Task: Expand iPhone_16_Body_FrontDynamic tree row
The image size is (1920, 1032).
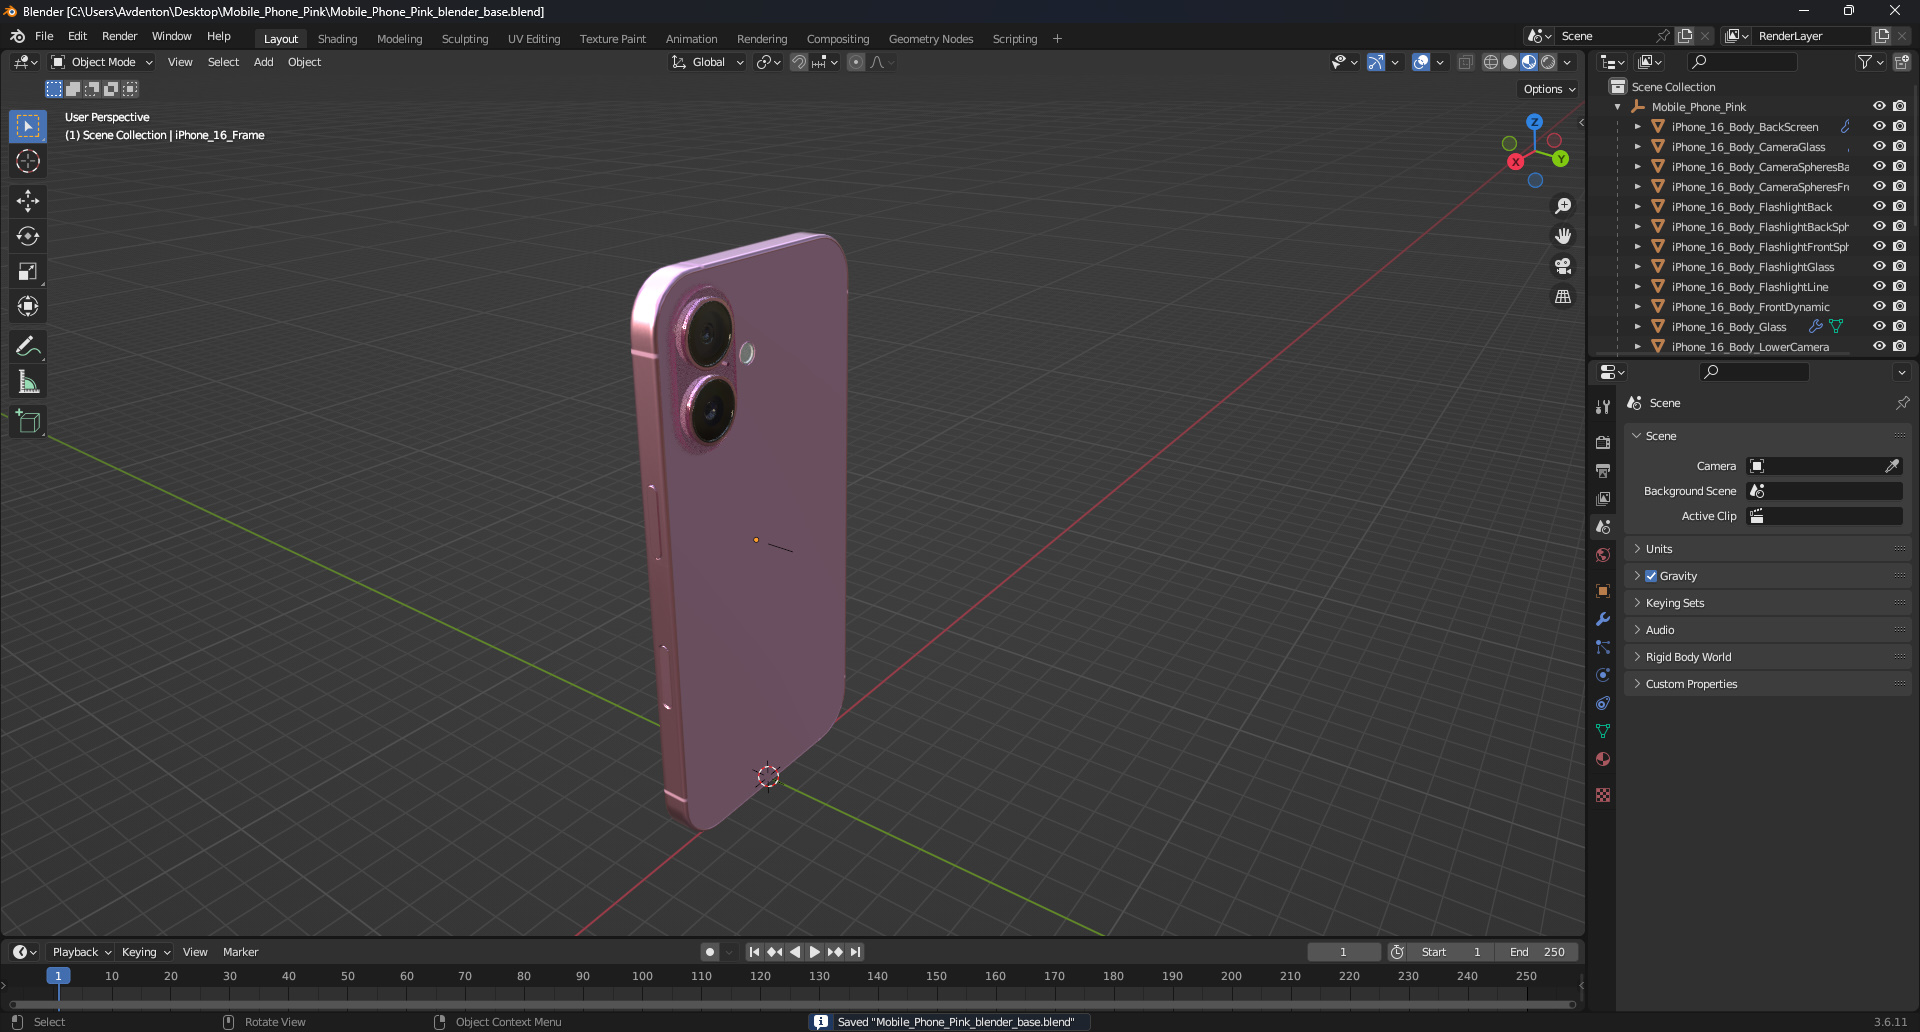Action: (x=1637, y=307)
